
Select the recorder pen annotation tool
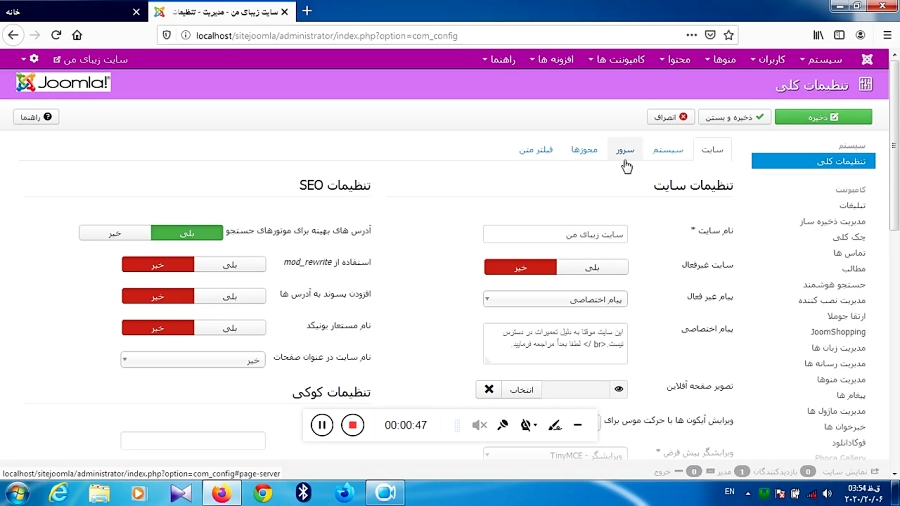[x=554, y=425]
